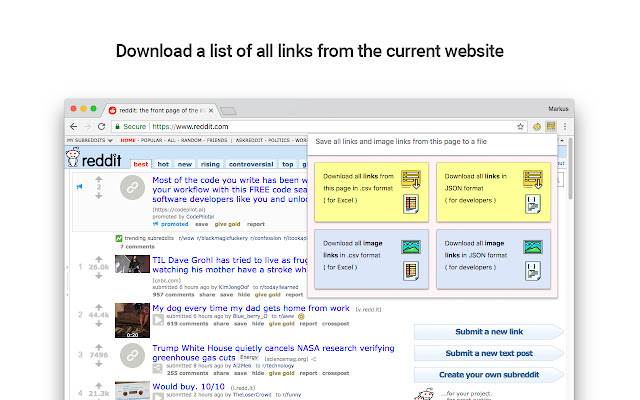Click POPULAR in subreddit bar
640x400 pixels.
coord(151,140)
